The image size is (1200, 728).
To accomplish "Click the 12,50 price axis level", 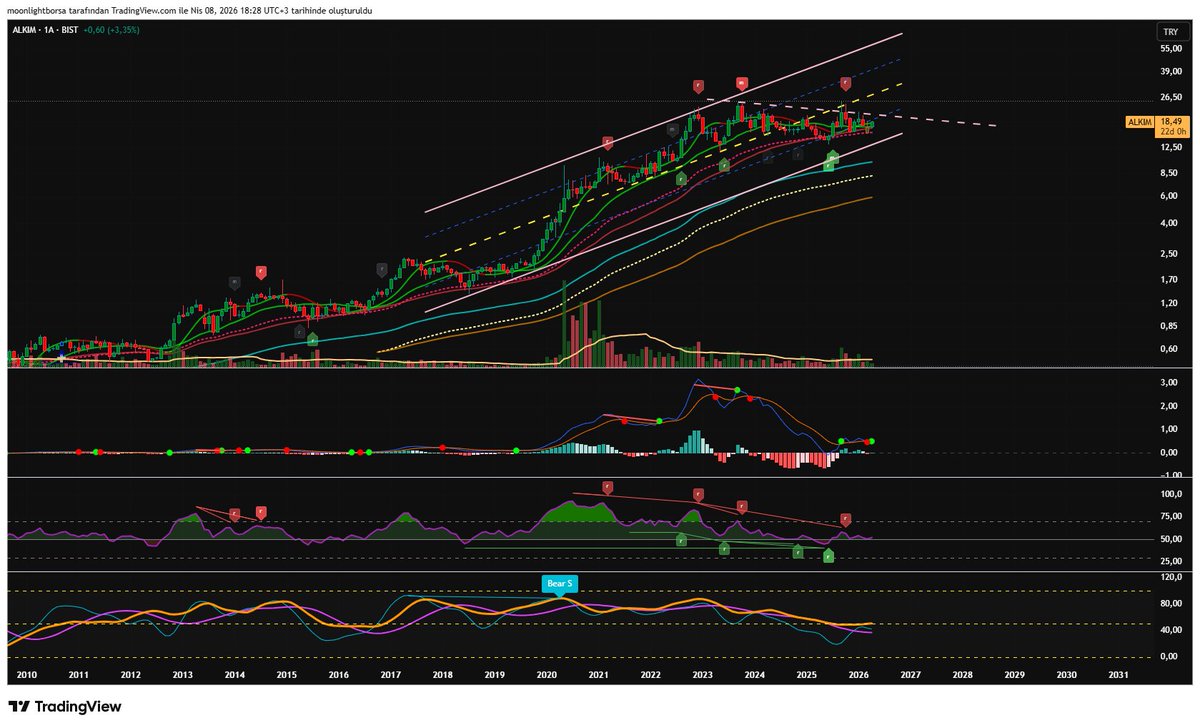I will click(1171, 147).
